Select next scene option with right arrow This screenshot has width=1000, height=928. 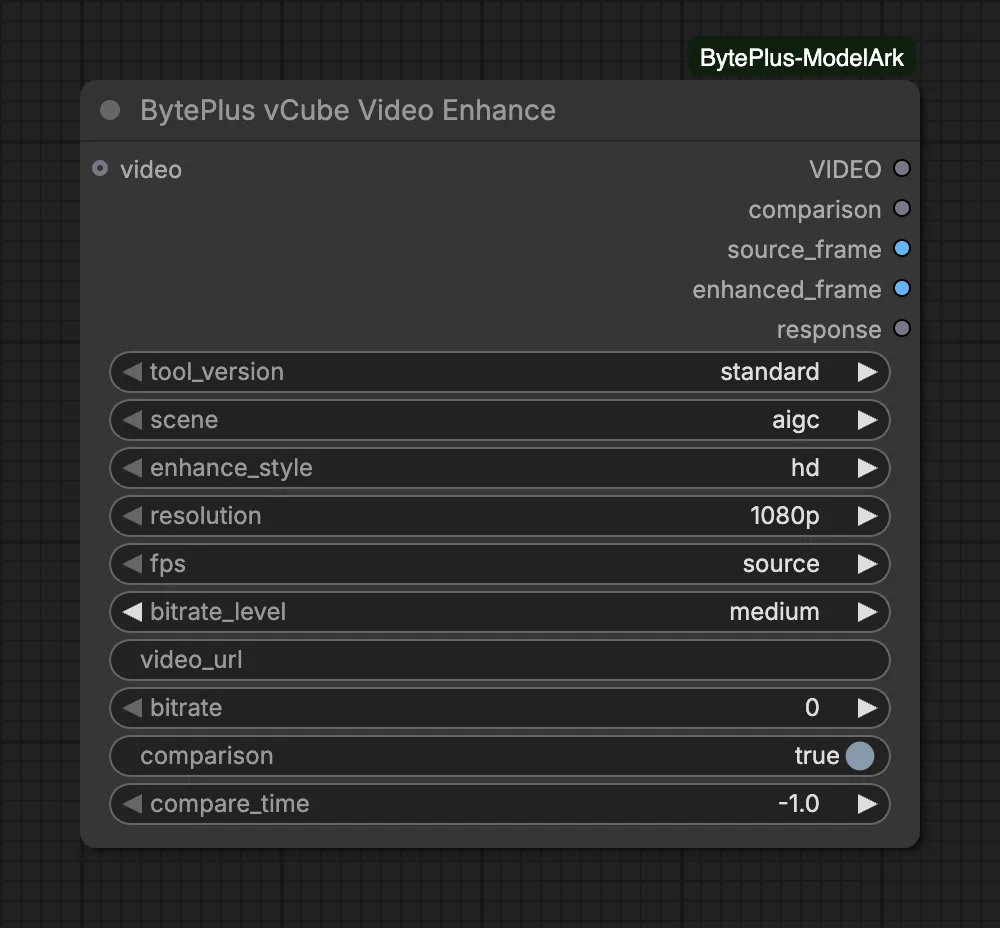click(867, 420)
